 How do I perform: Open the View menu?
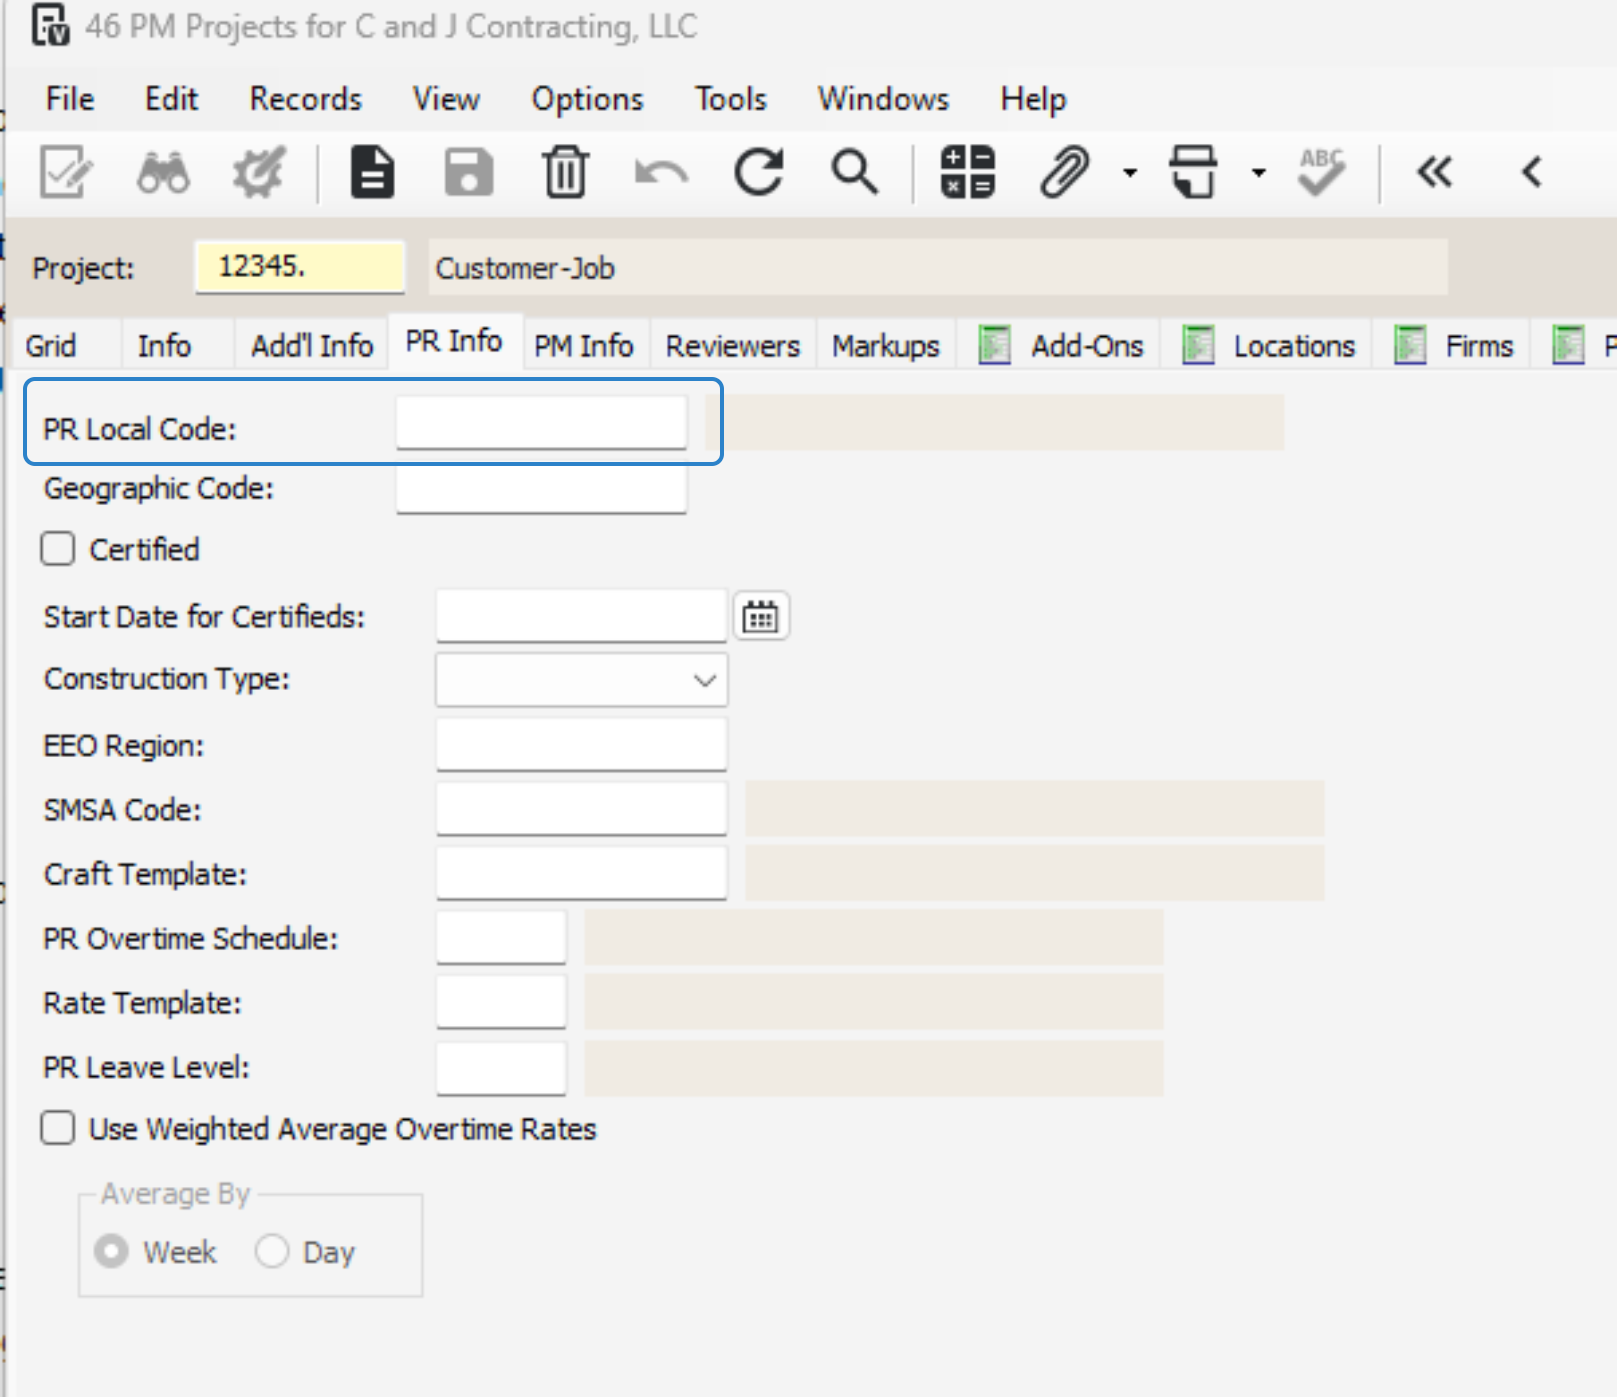[x=446, y=99]
